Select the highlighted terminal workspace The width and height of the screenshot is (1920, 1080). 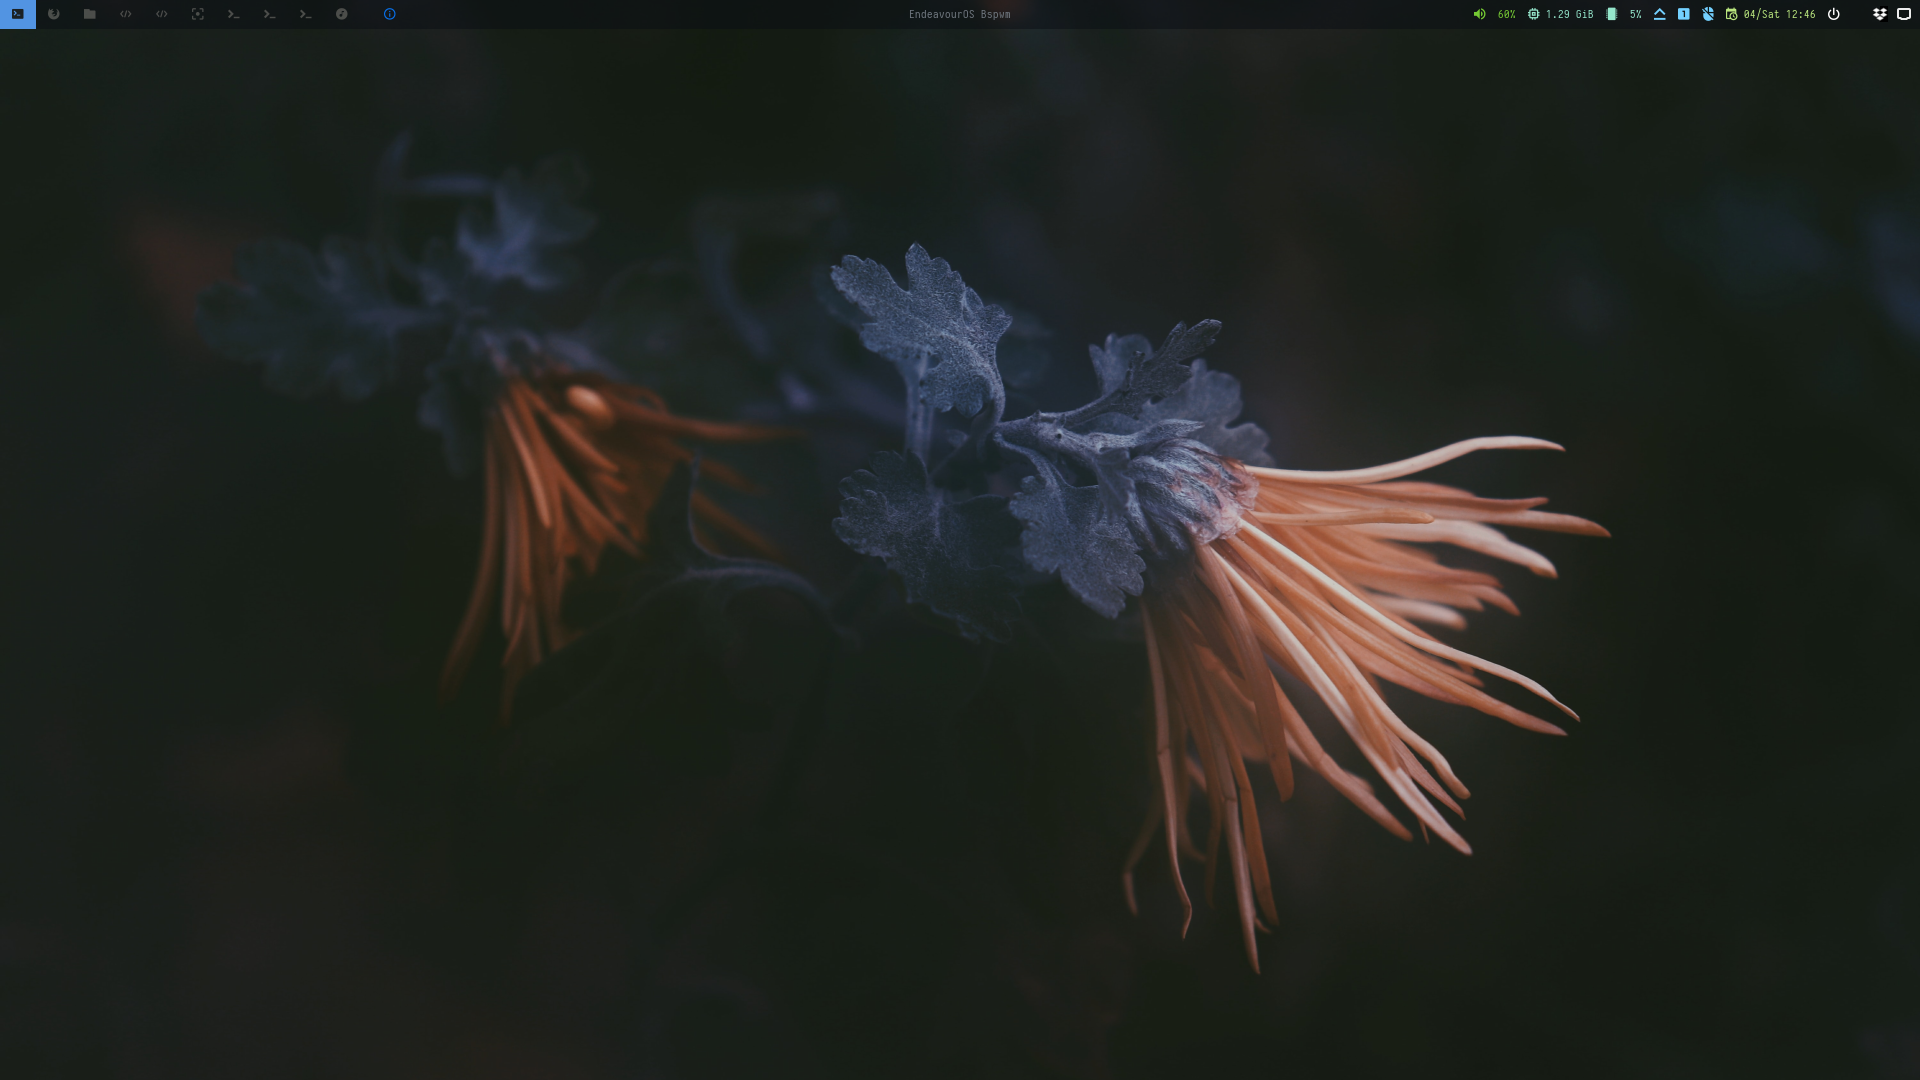click(x=17, y=14)
